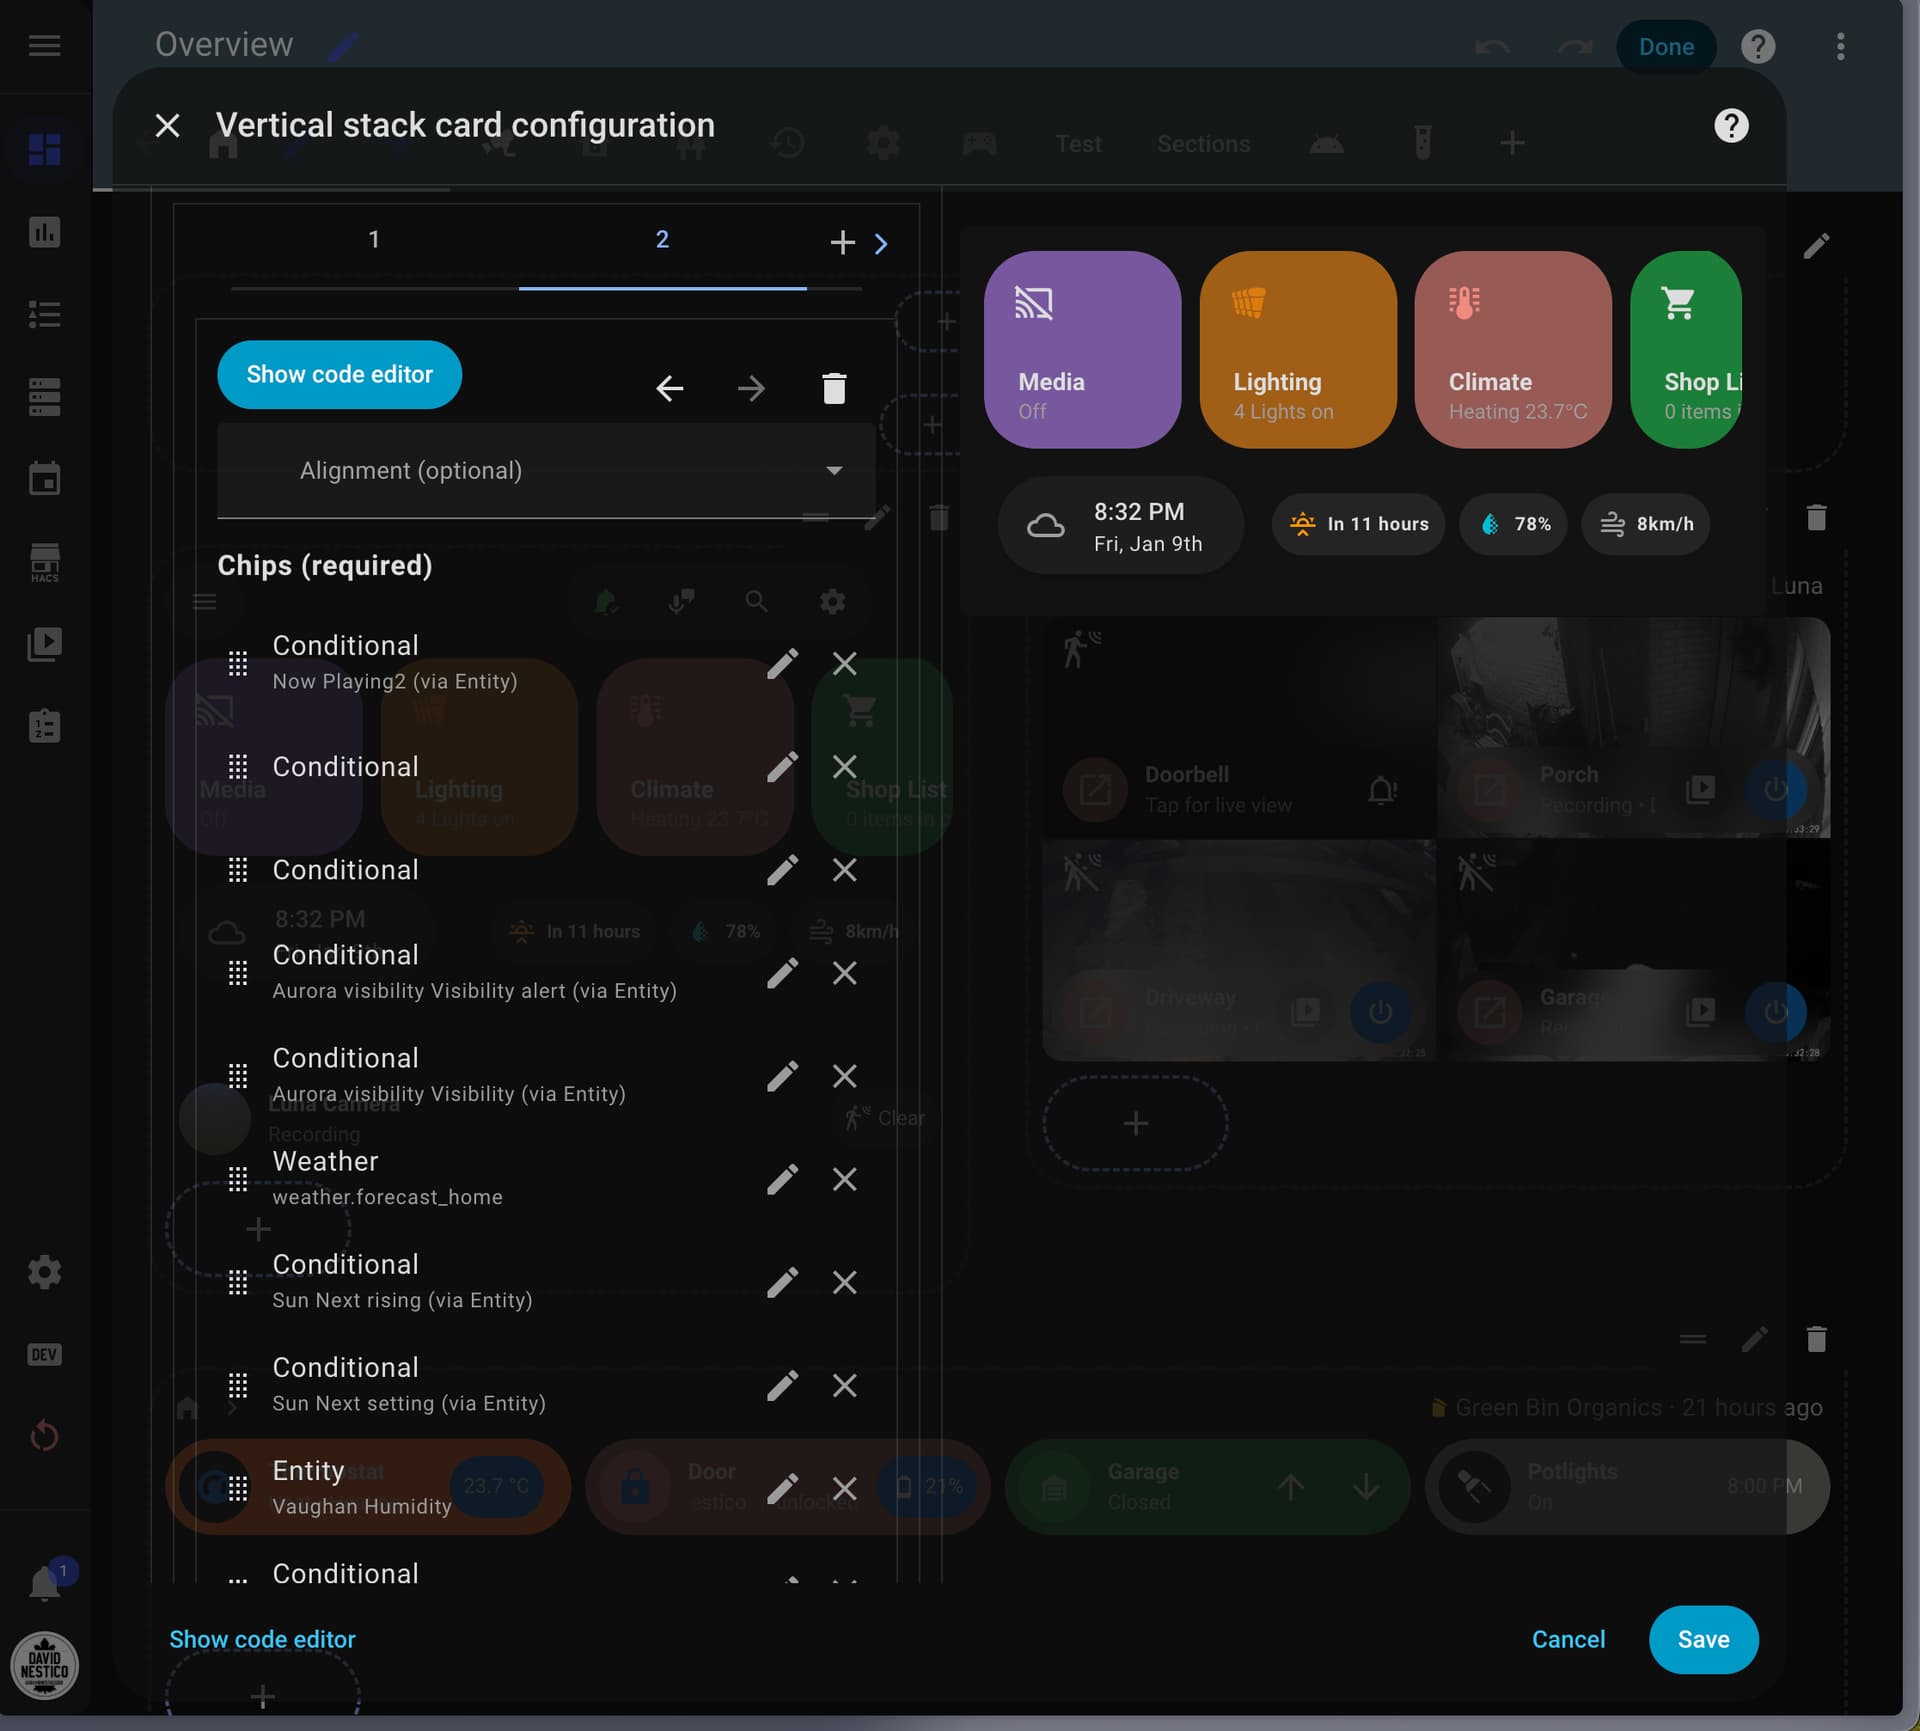Close the card configuration dialog

click(168, 126)
